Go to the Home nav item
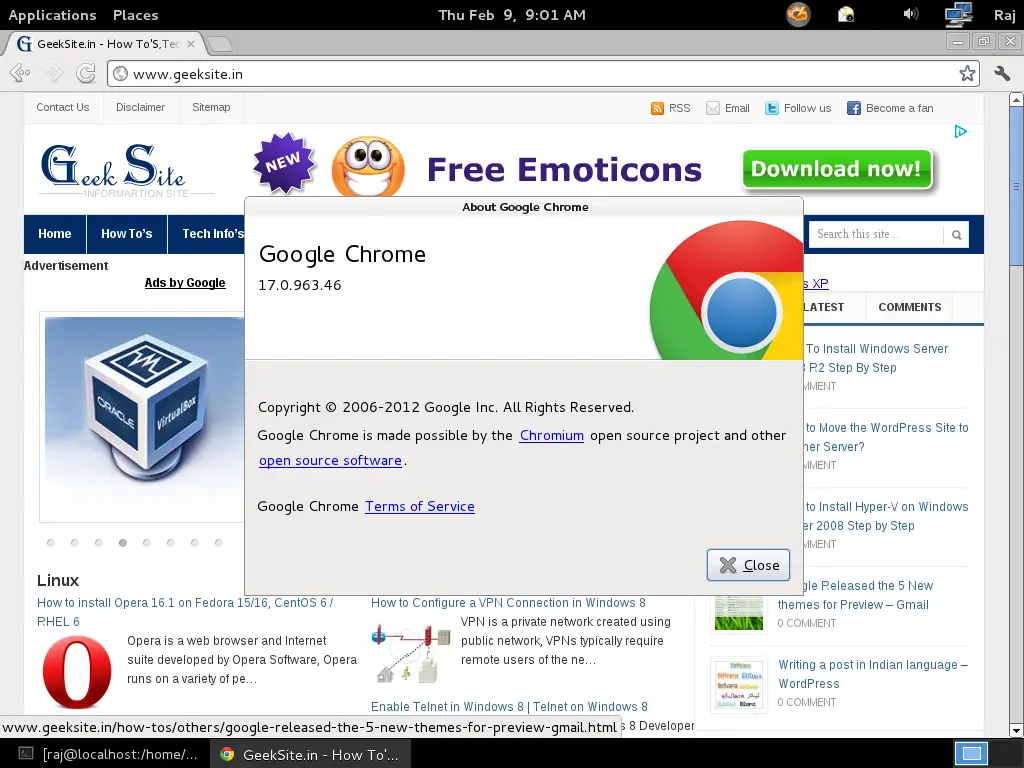Viewport: 1024px width, 768px height. tap(55, 234)
